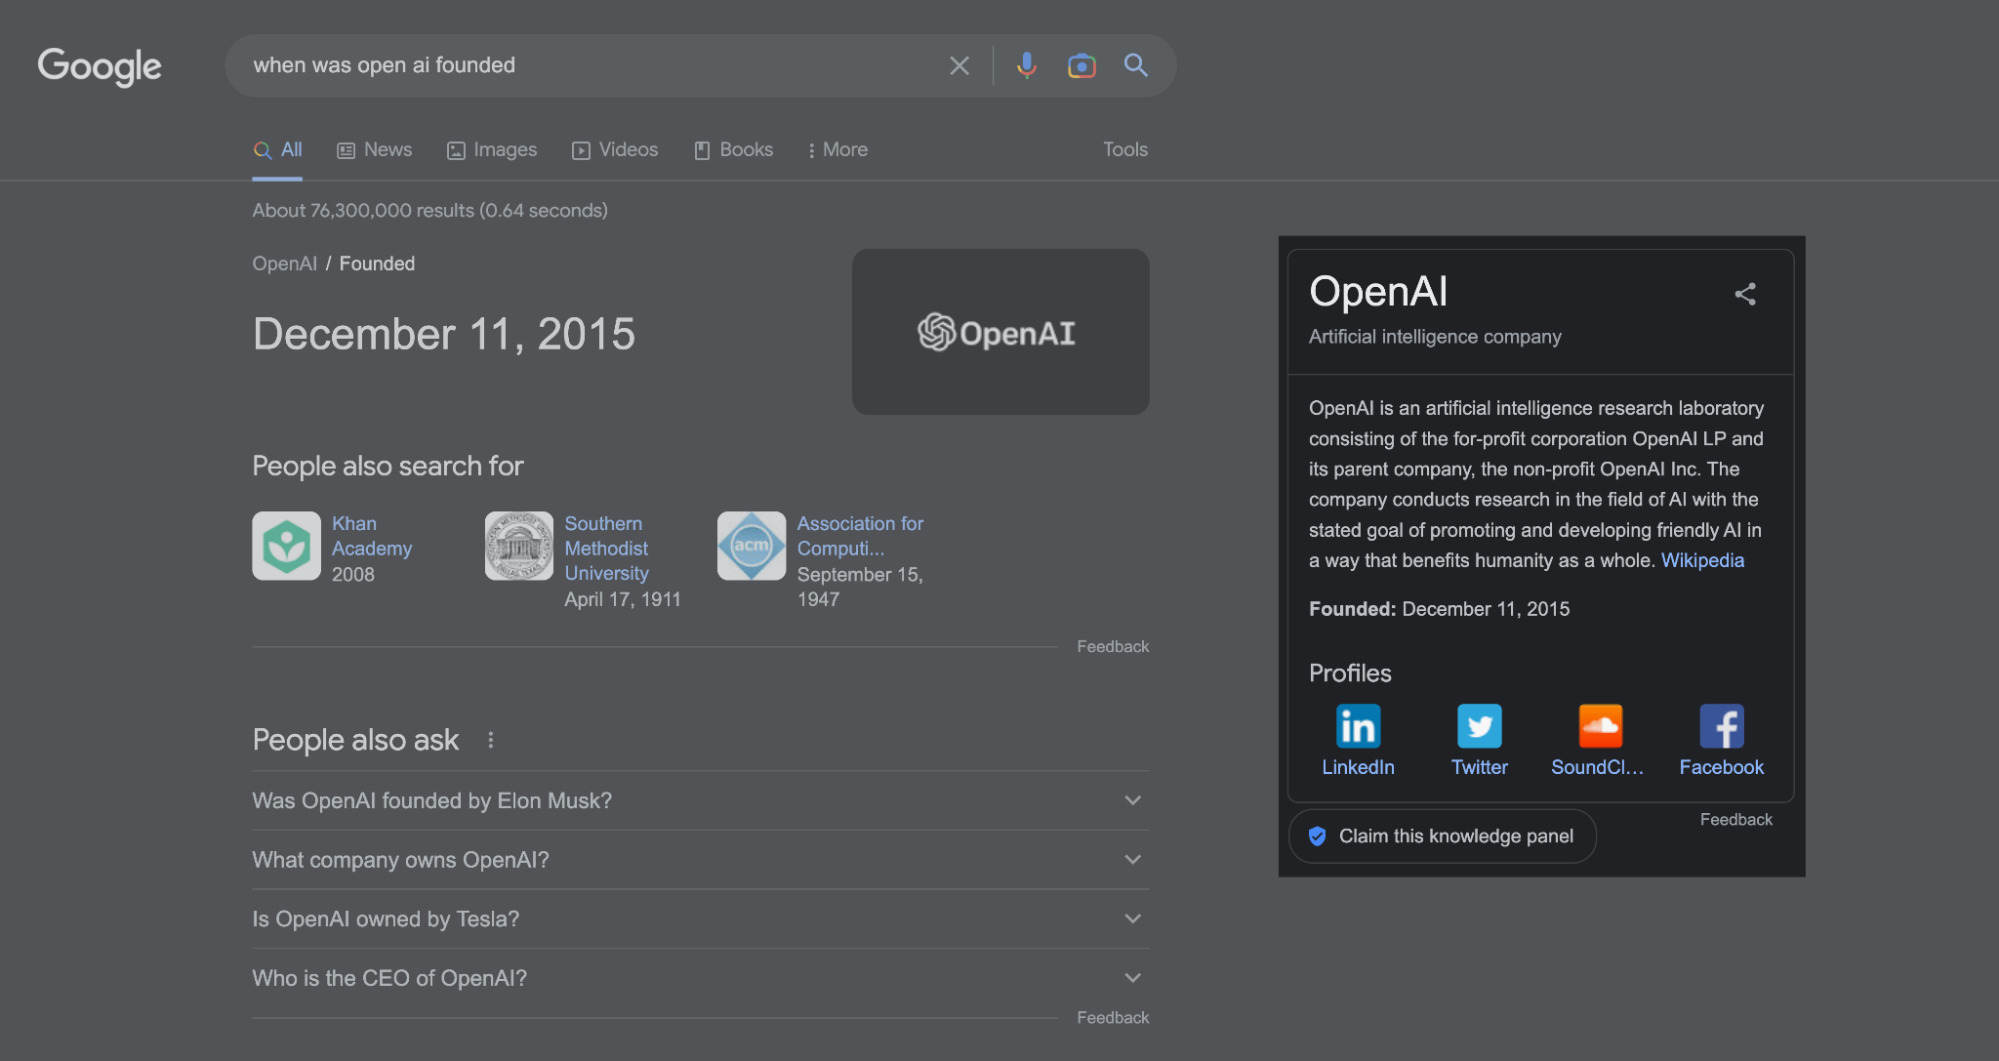
Task: Click Claim this knowledge panel button
Action: 1441,836
